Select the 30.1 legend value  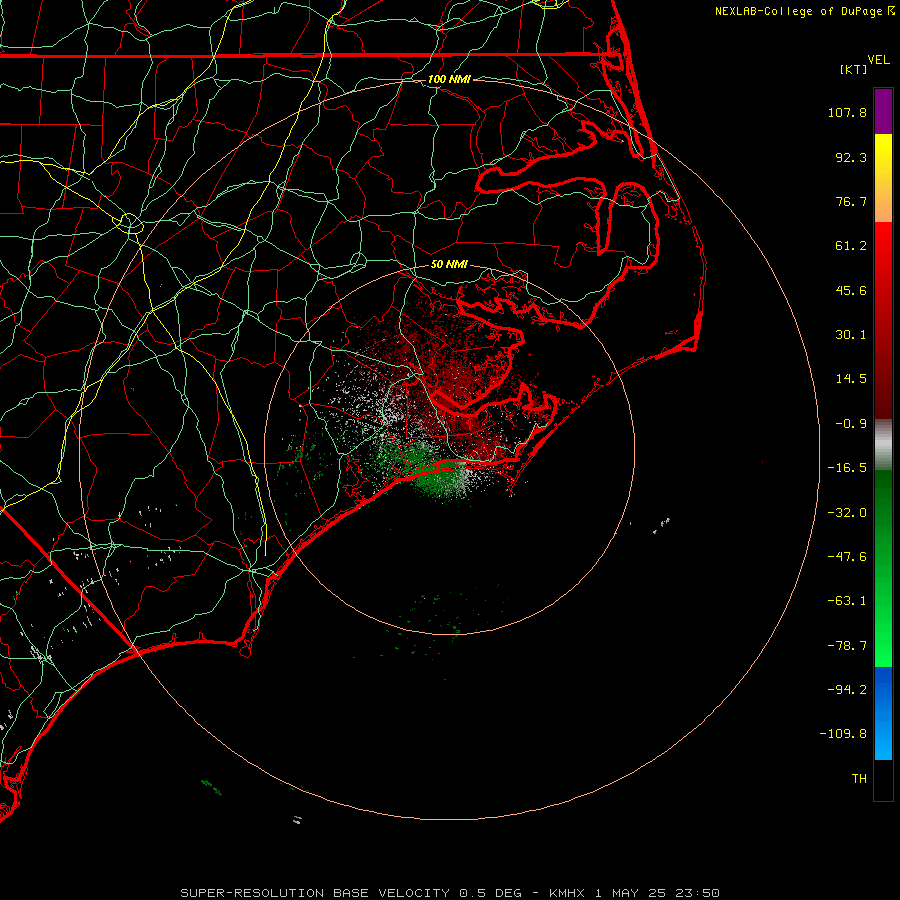(x=851, y=335)
